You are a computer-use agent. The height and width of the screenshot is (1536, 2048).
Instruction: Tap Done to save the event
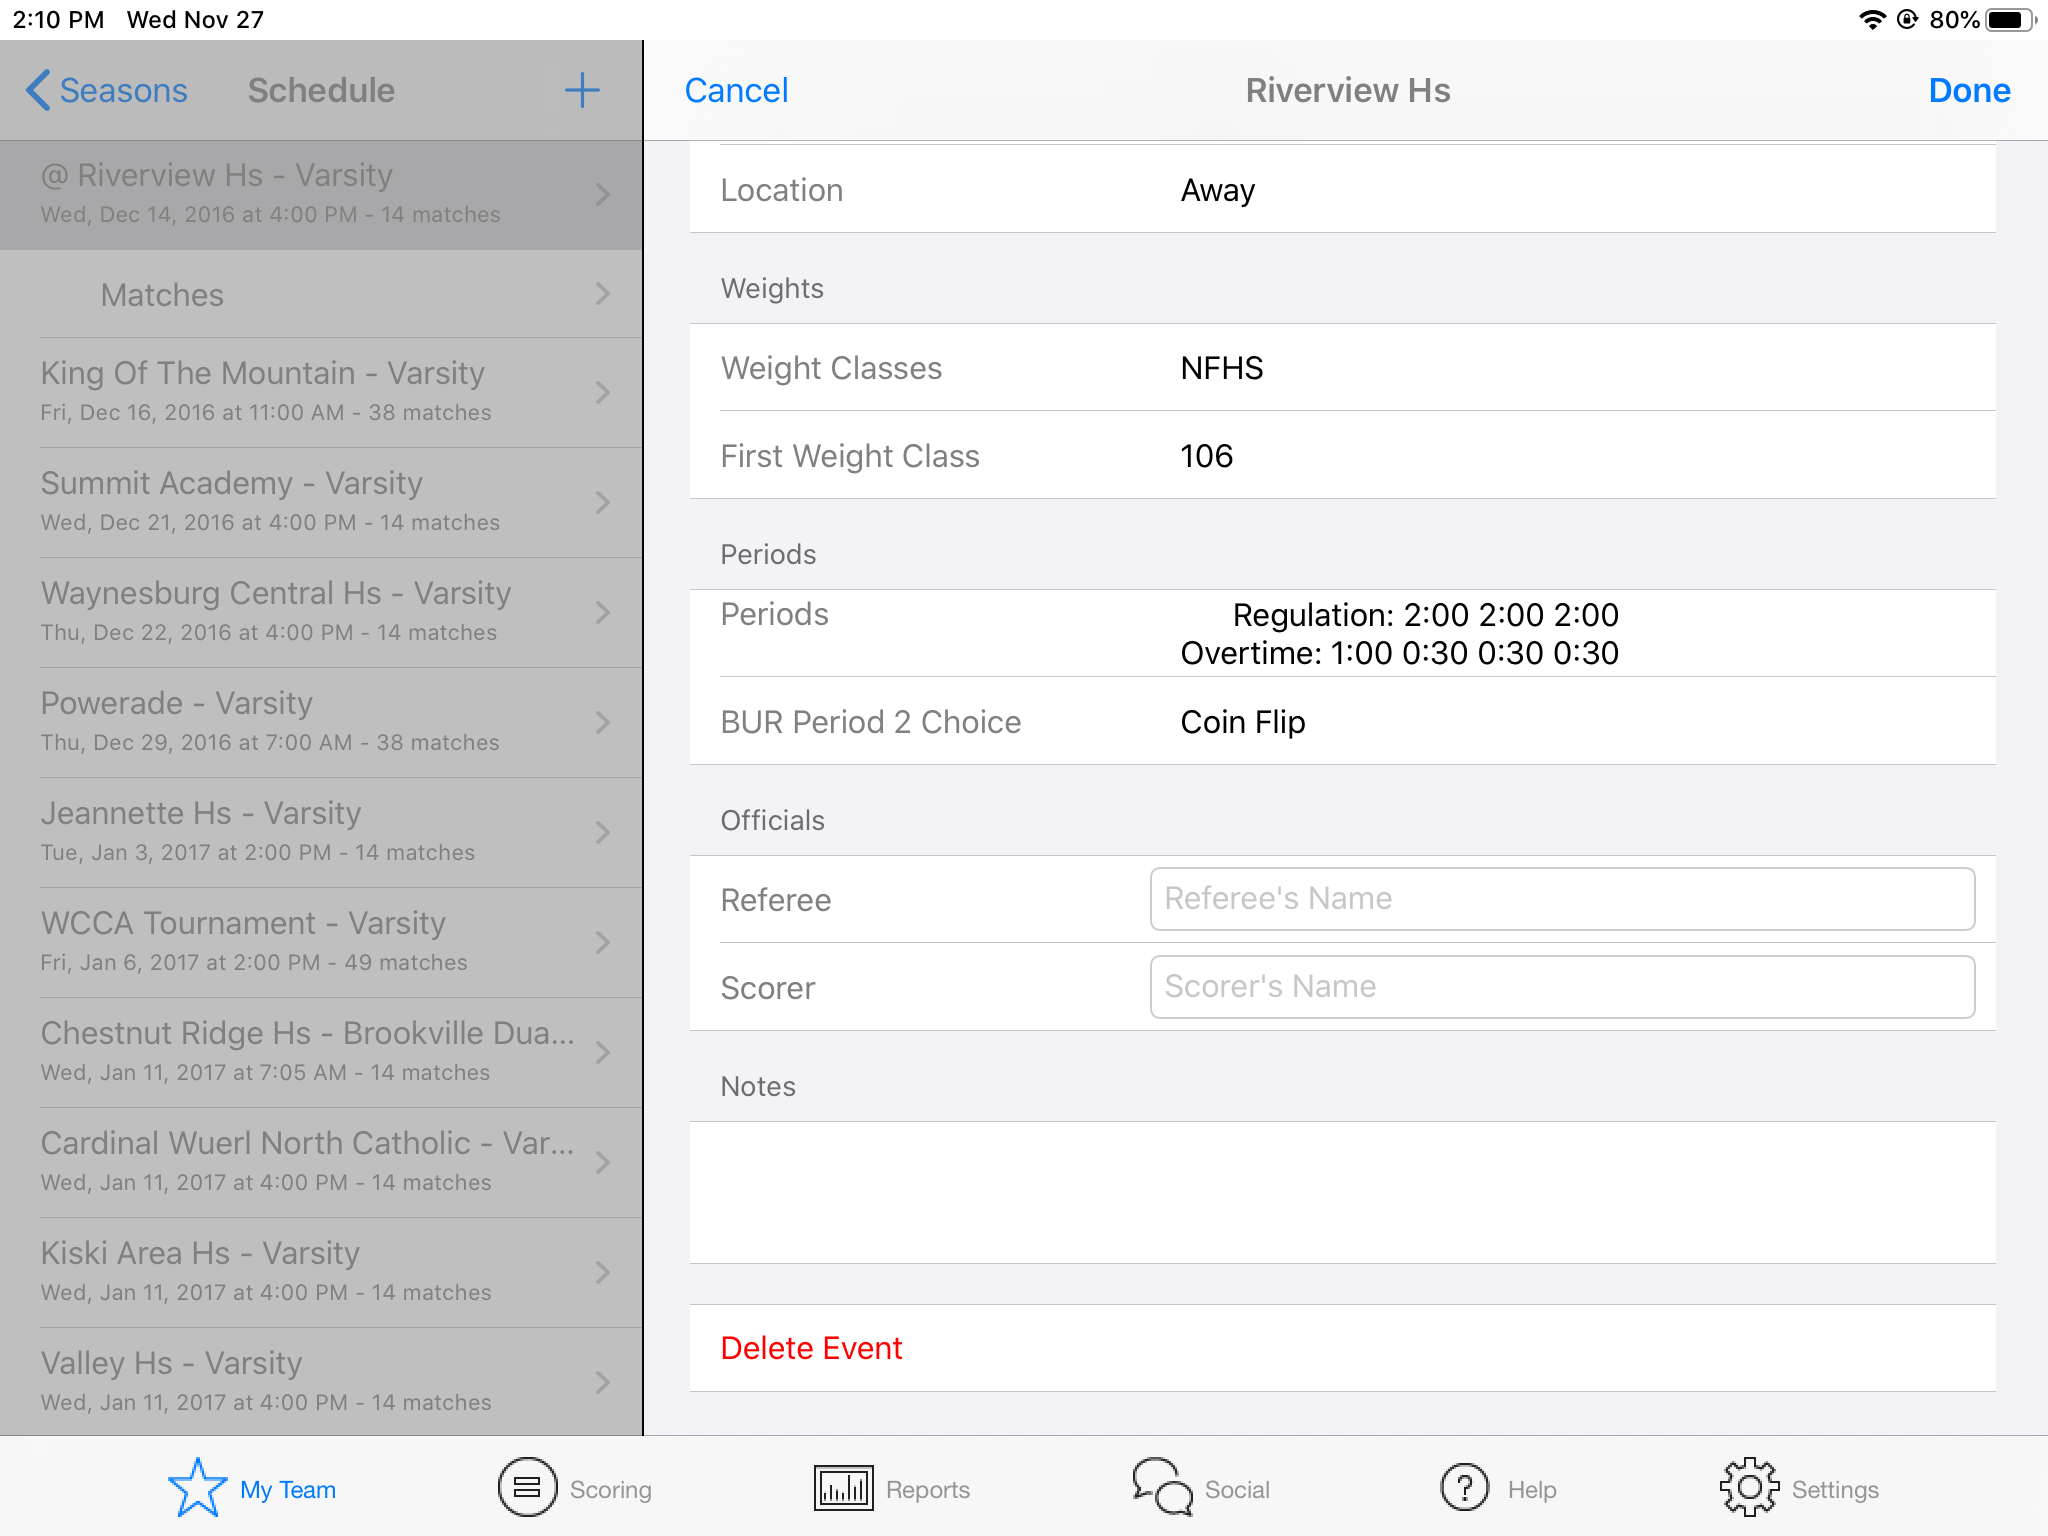[1969, 90]
